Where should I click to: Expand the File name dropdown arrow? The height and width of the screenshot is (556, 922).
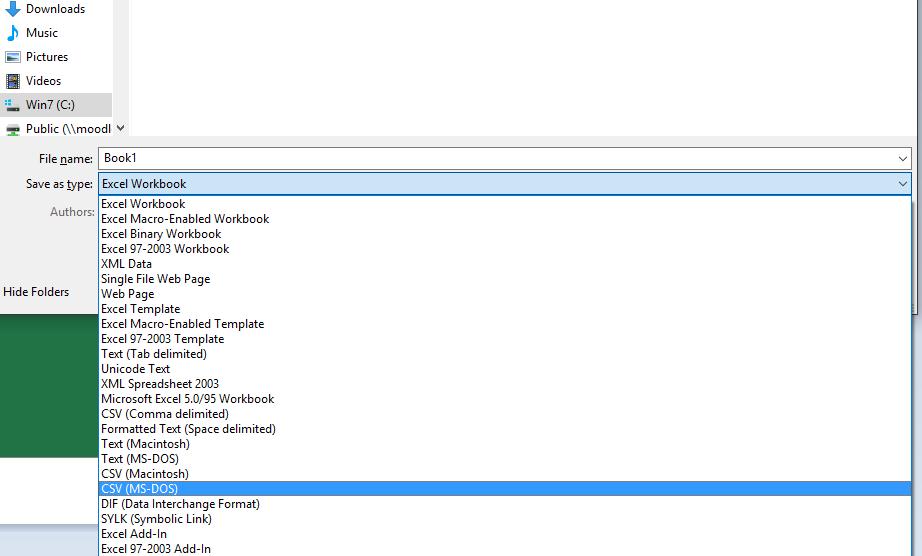tap(903, 159)
